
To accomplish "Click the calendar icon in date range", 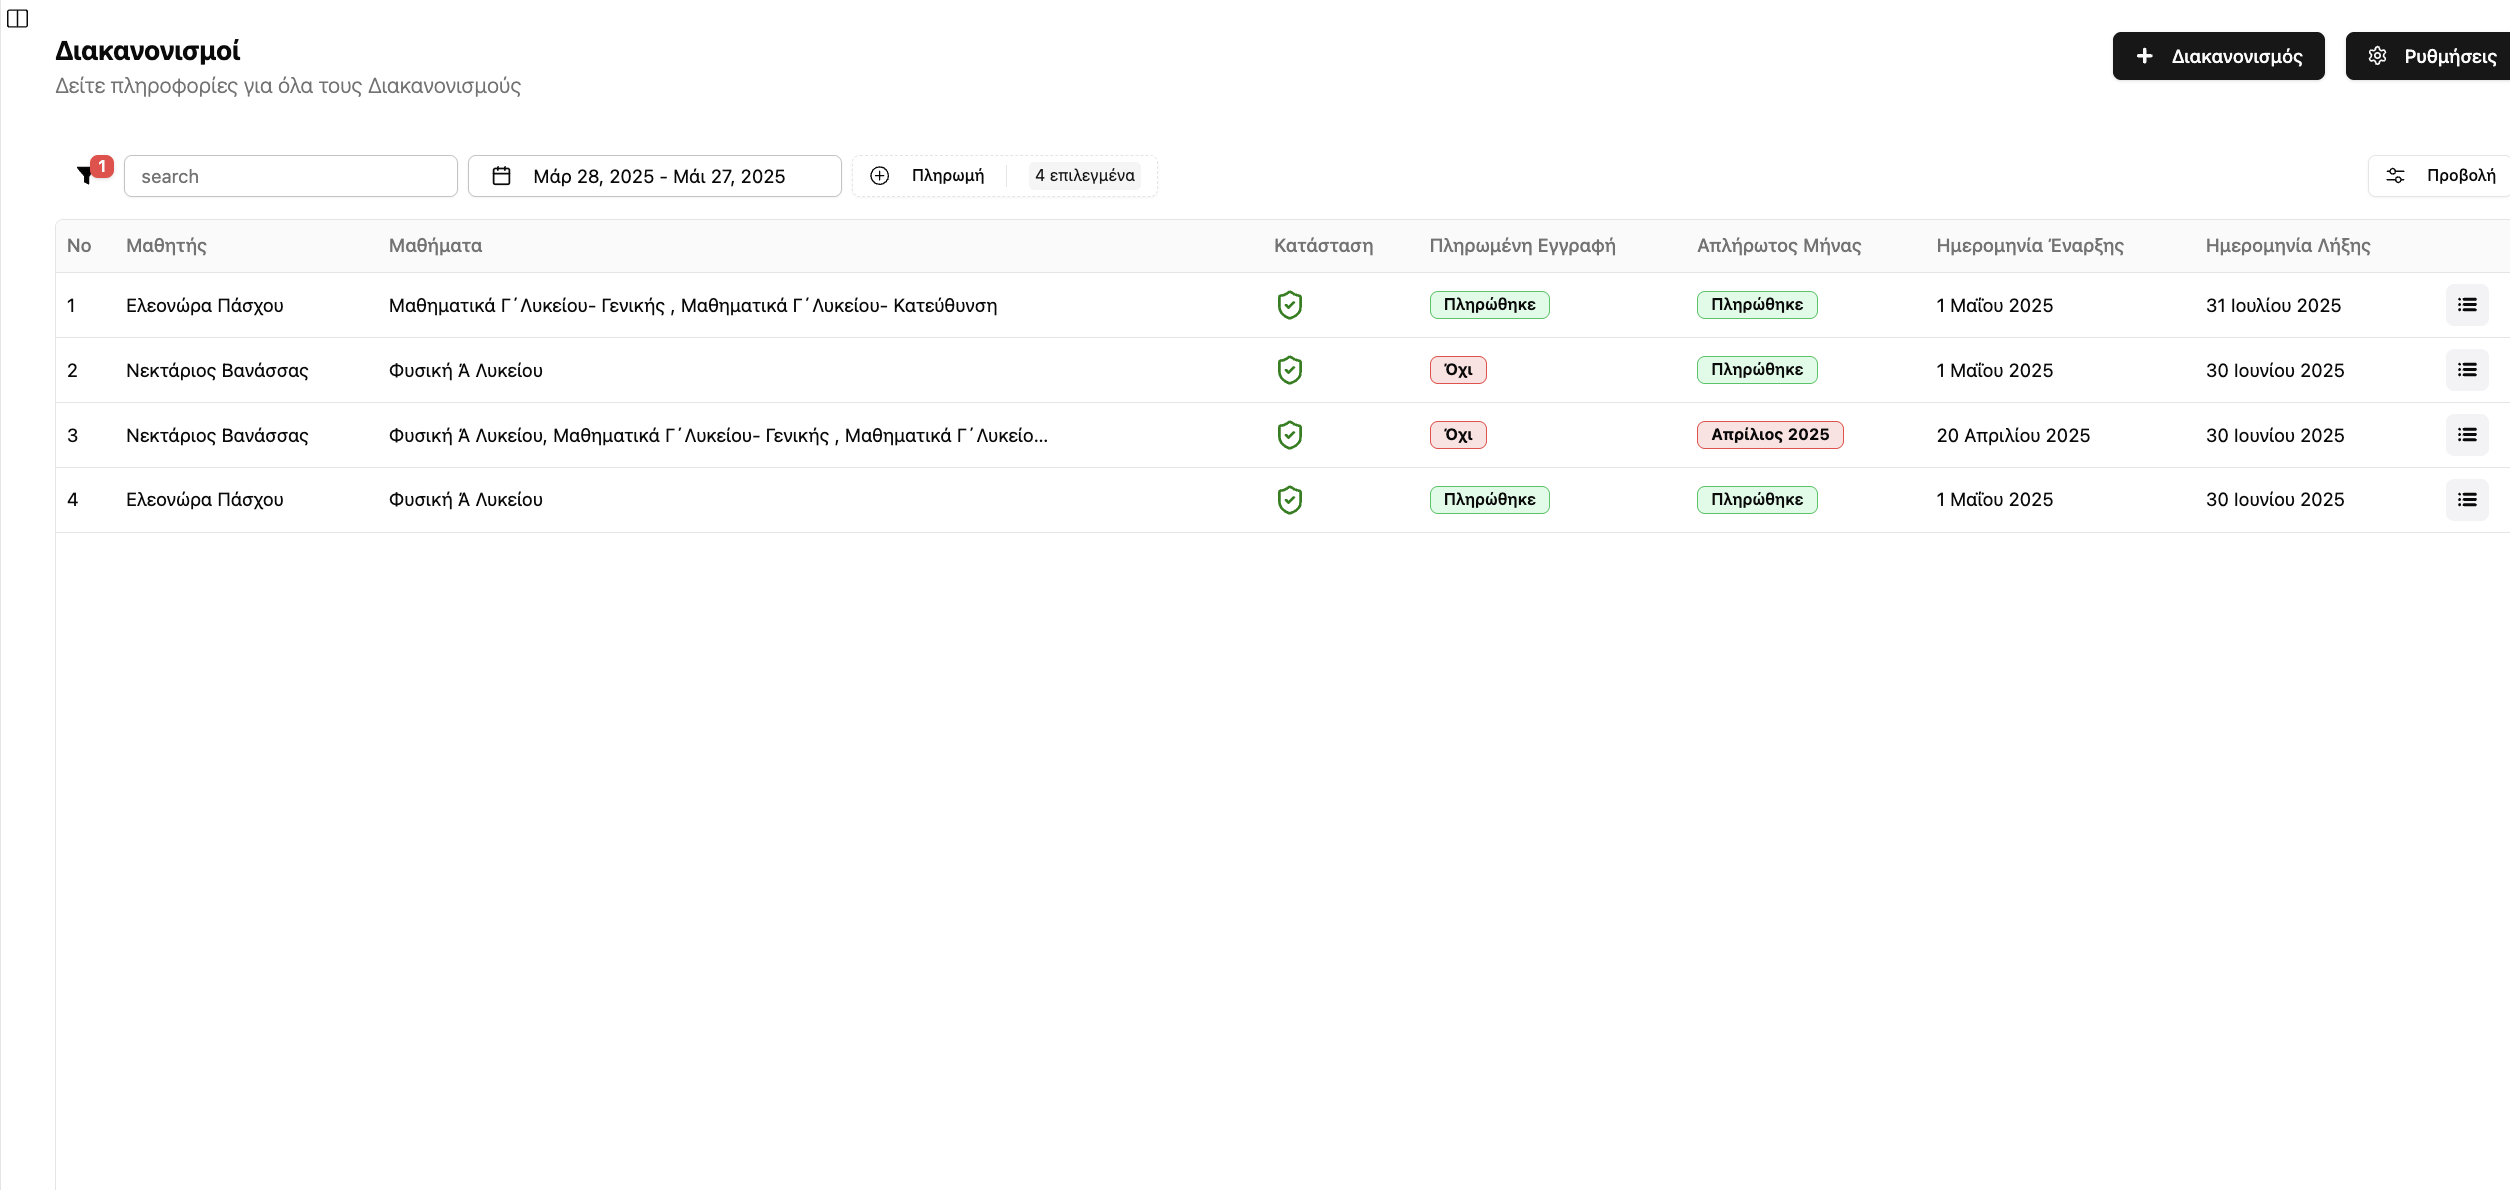I will (x=502, y=176).
